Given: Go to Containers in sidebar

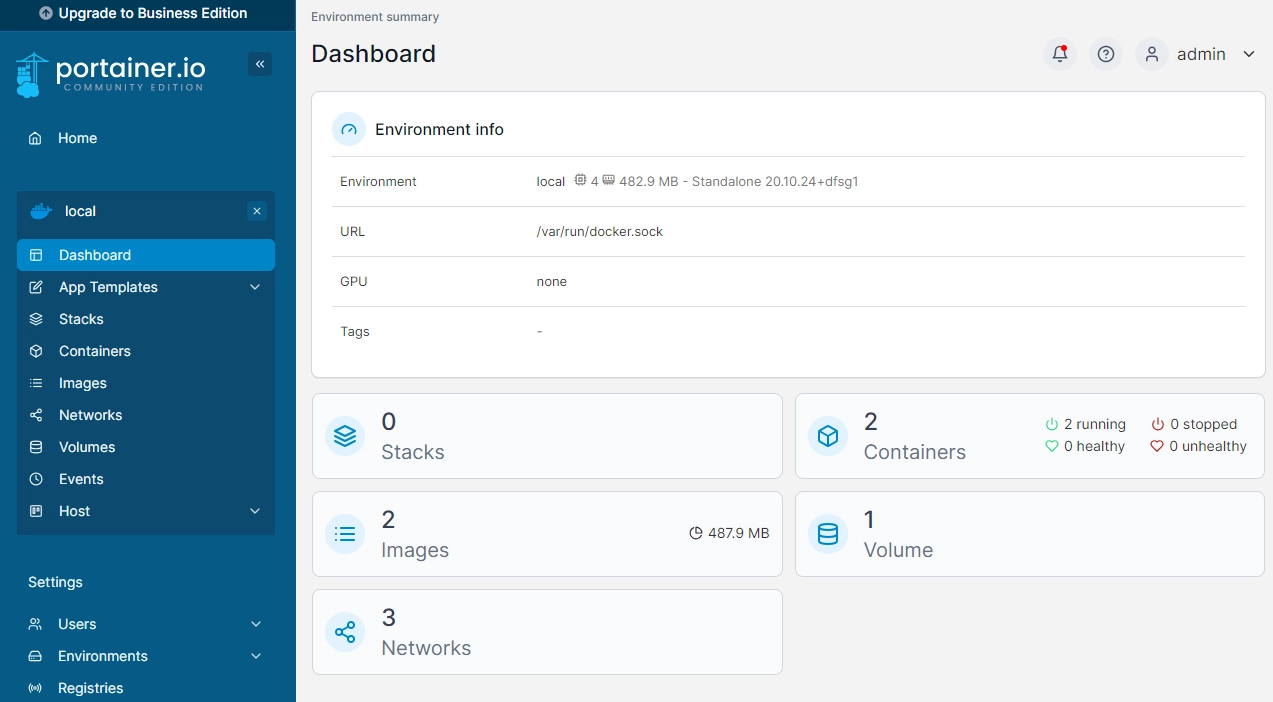Looking at the screenshot, I should tap(94, 351).
